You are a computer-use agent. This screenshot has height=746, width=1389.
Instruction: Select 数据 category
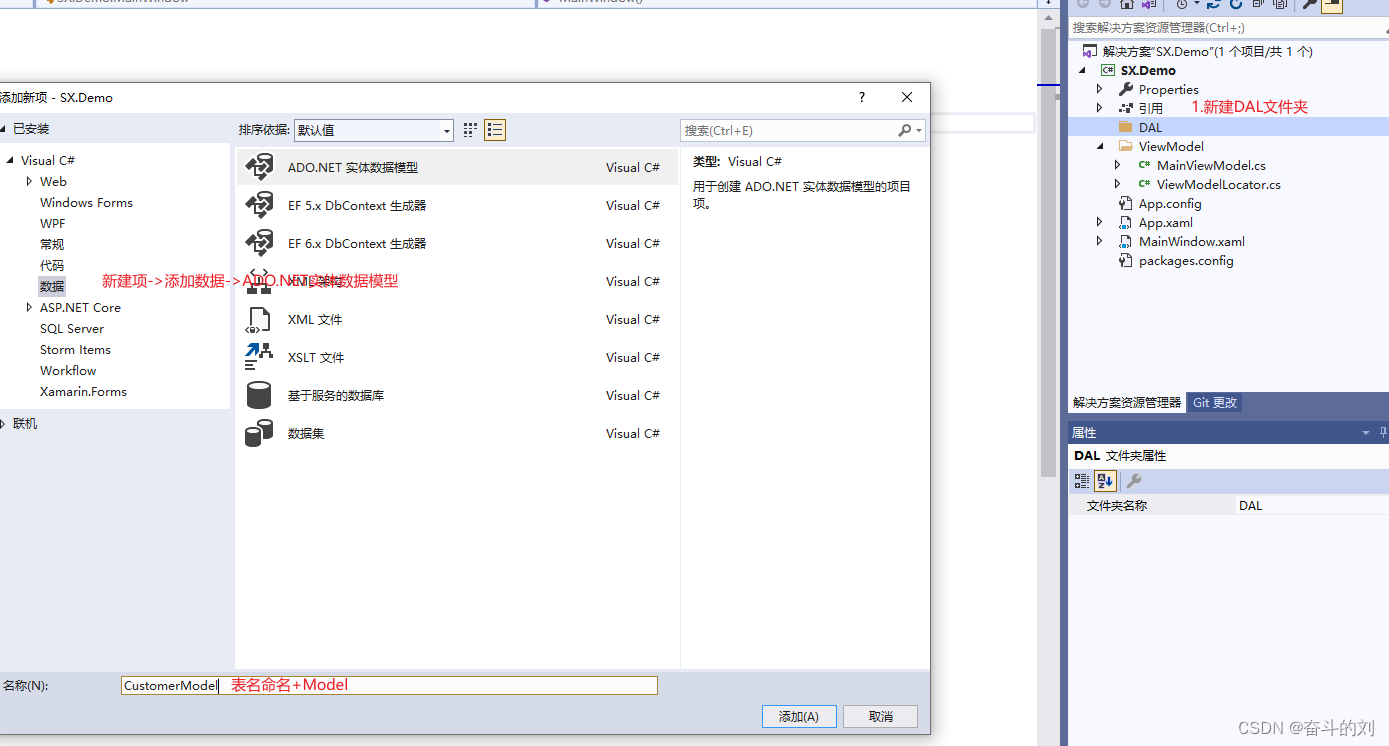52,286
